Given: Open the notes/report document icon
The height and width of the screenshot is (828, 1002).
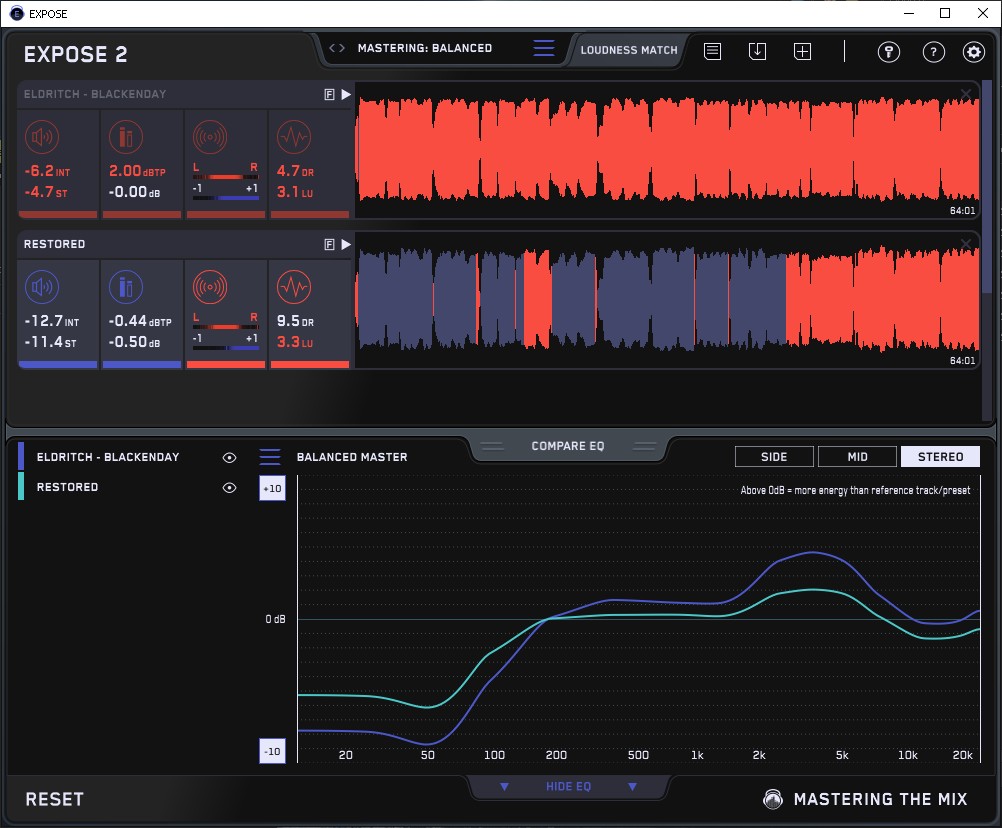Looking at the screenshot, I should pos(712,51).
